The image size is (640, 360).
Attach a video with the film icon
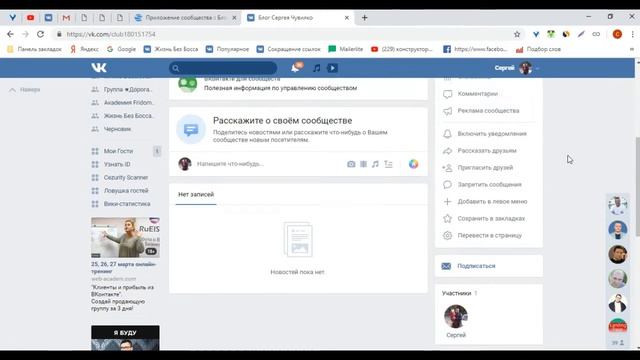363,164
